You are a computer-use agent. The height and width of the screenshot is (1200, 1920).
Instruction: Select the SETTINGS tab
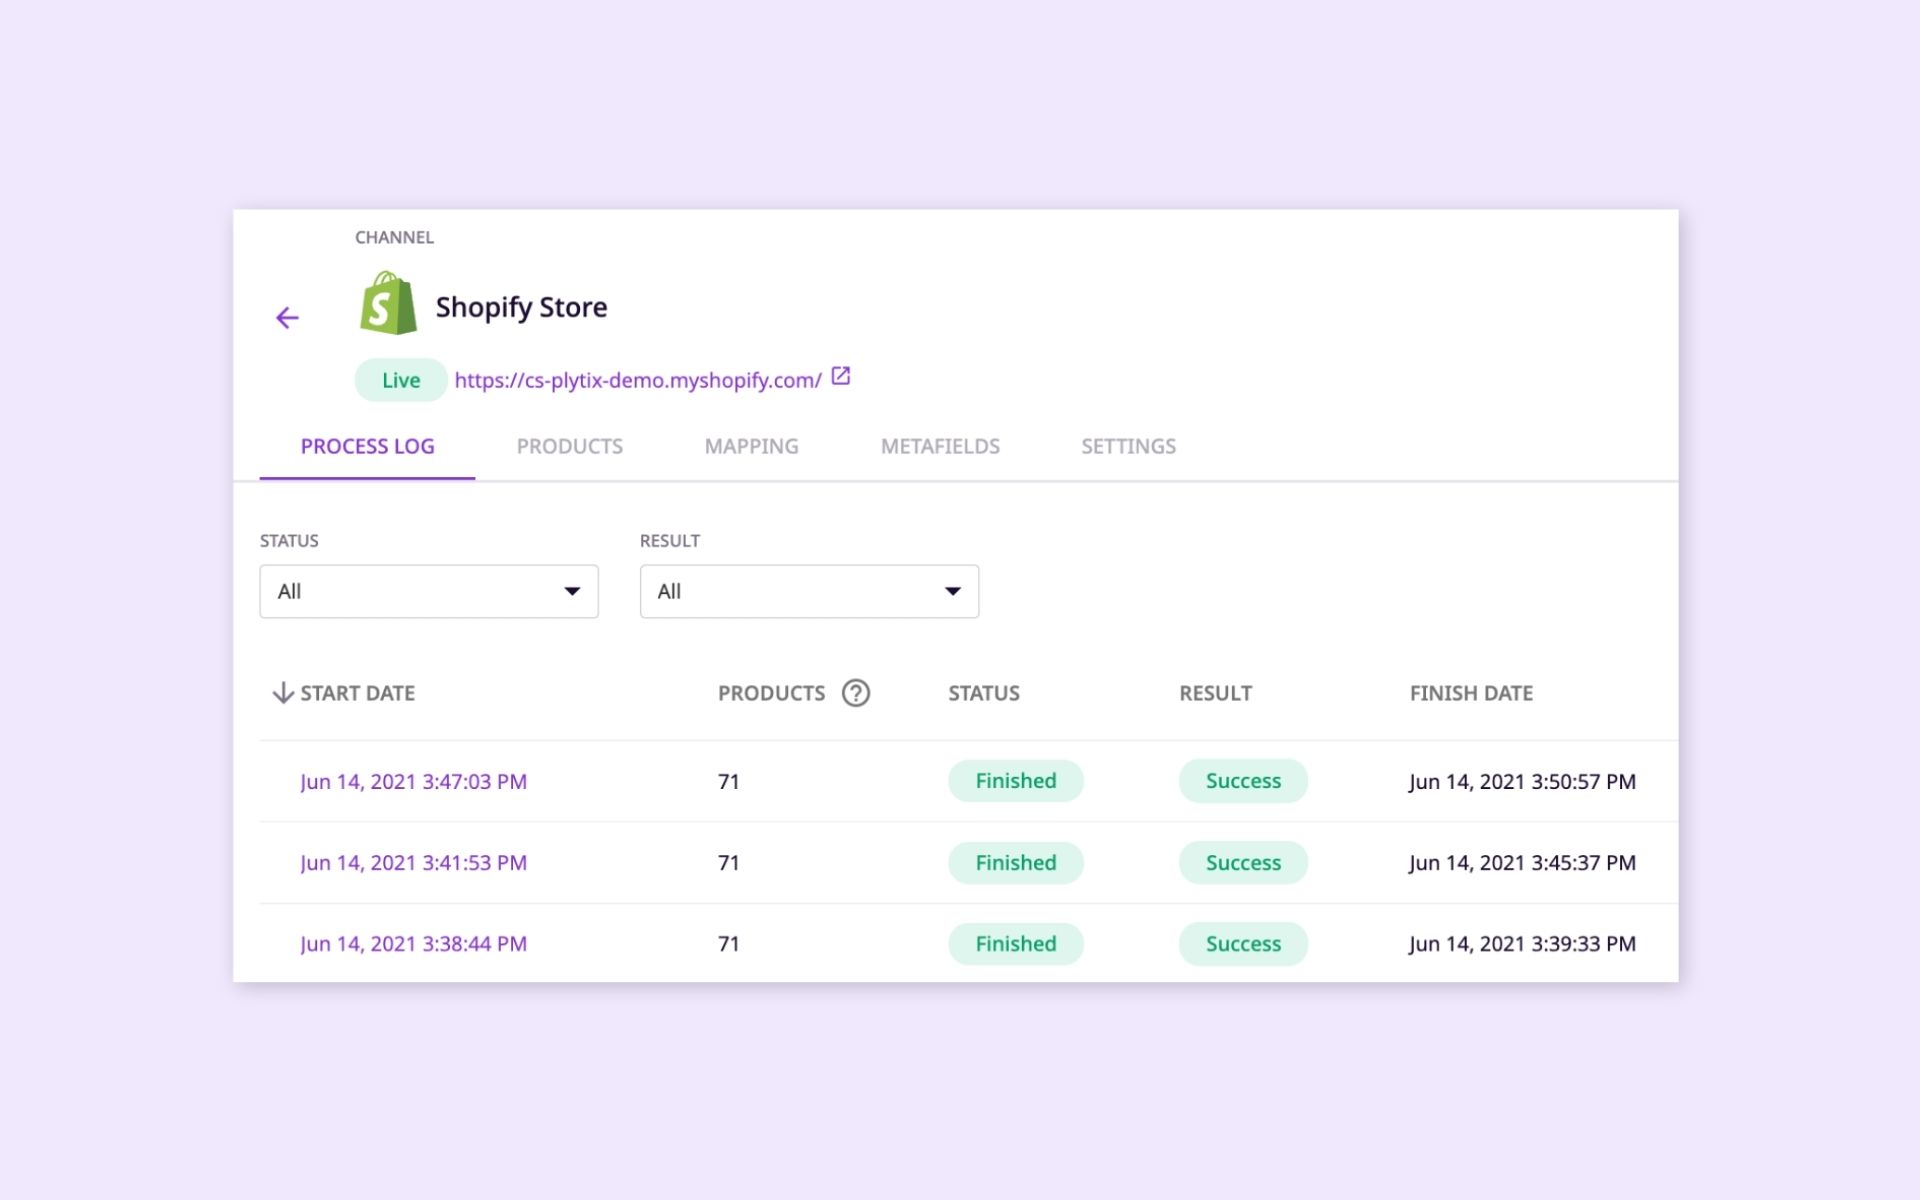click(1128, 445)
